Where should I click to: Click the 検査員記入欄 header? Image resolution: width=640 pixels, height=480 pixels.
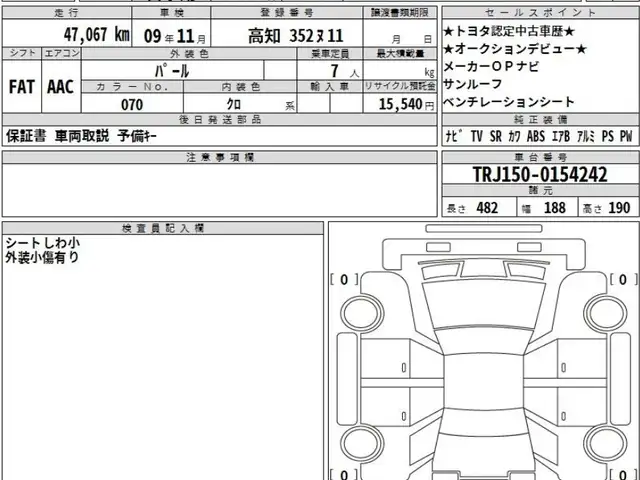point(162,228)
